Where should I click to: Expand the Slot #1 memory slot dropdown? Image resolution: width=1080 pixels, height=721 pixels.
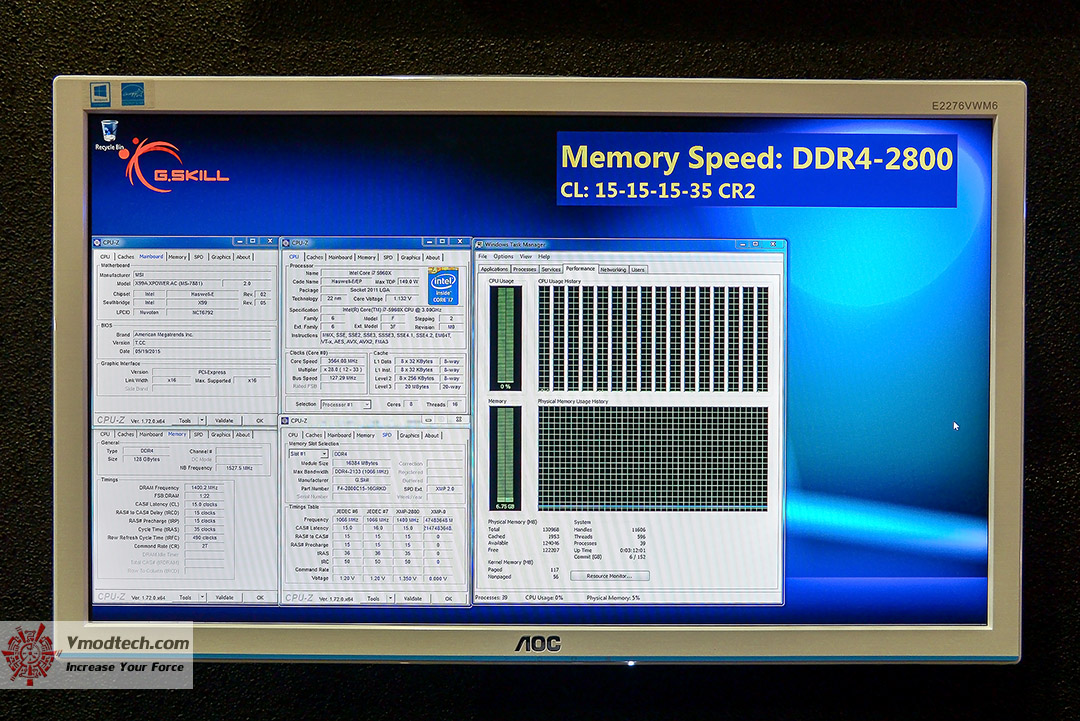[x=324, y=454]
